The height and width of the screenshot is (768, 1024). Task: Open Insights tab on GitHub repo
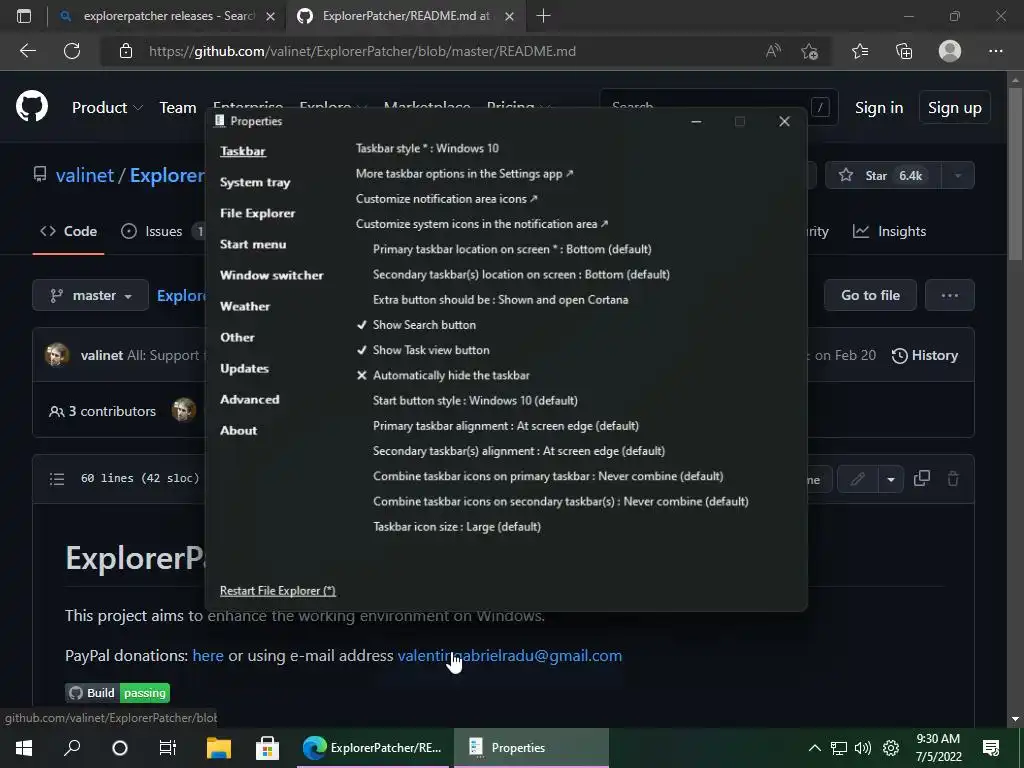889,231
